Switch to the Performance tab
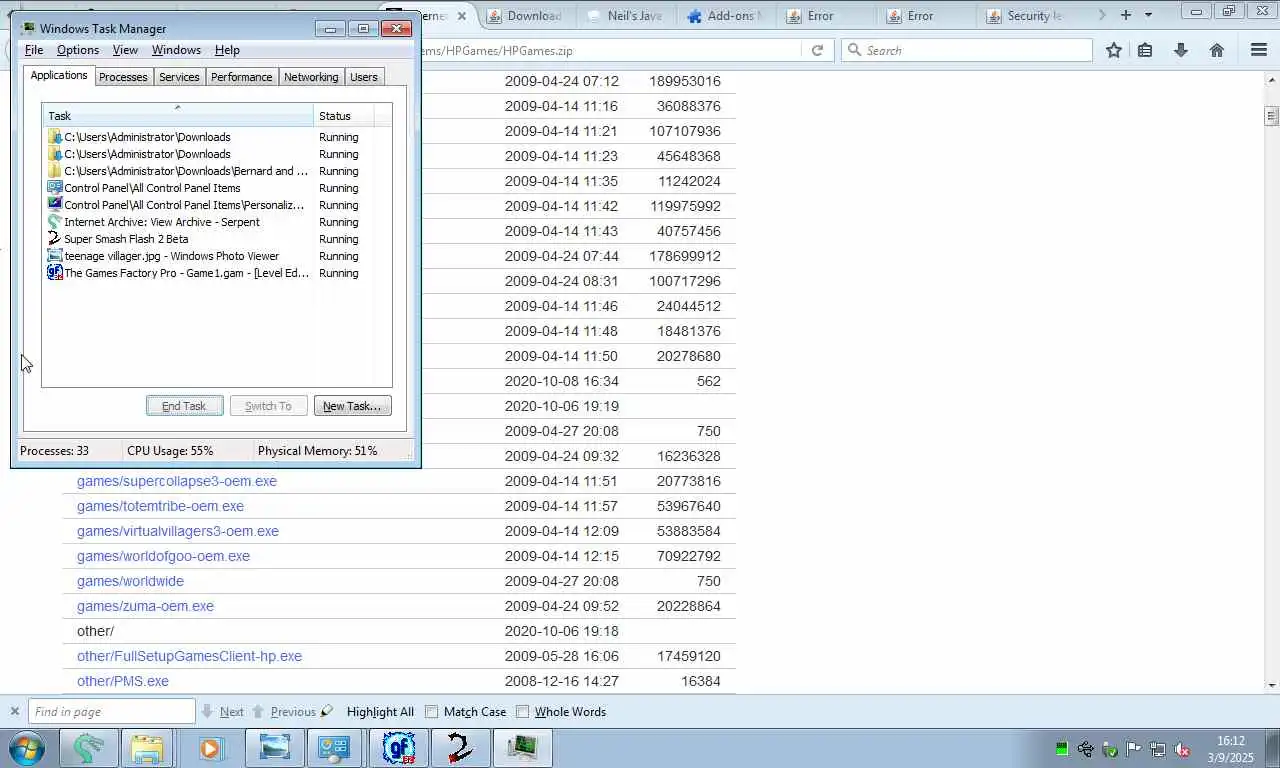Viewport: 1280px width, 768px height. point(241,77)
